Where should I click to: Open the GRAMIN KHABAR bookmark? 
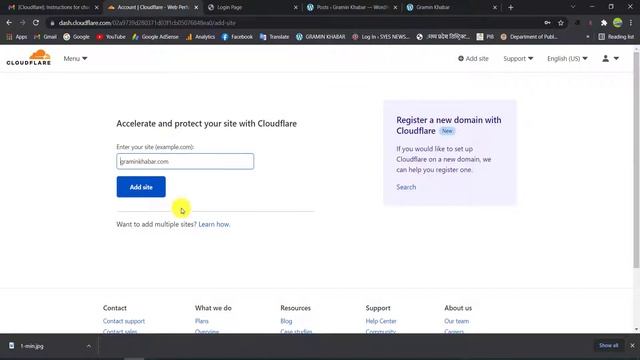click(320, 37)
